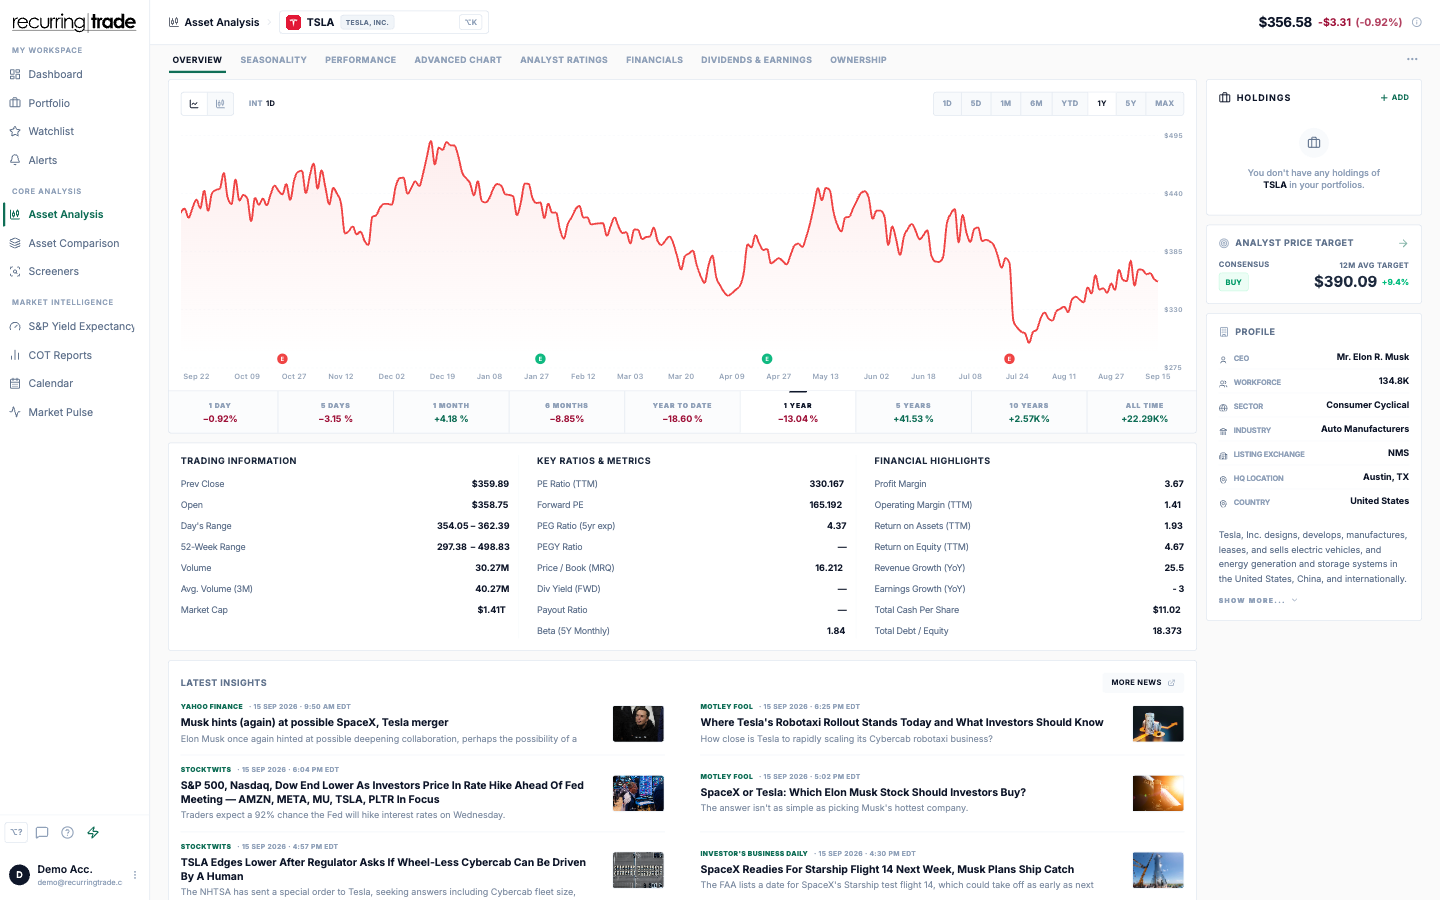Select the 5Y chart range
This screenshot has width=1440, height=900.
(x=1131, y=103)
